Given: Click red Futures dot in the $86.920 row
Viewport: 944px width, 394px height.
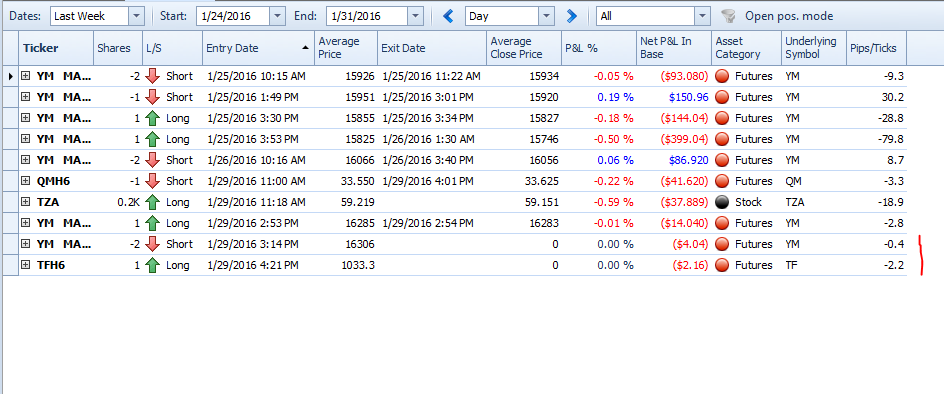Looking at the screenshot, I should (x=721, y=160).
